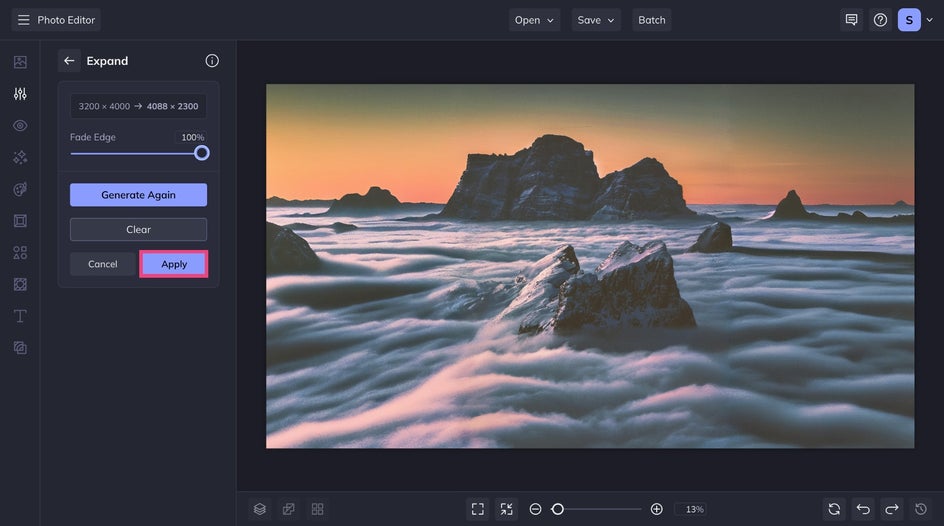Screen dimensions: 944x526
Task: Open the Graphics shapes sidebar icon
Action: pyautogui.click(x=20, y=253)
